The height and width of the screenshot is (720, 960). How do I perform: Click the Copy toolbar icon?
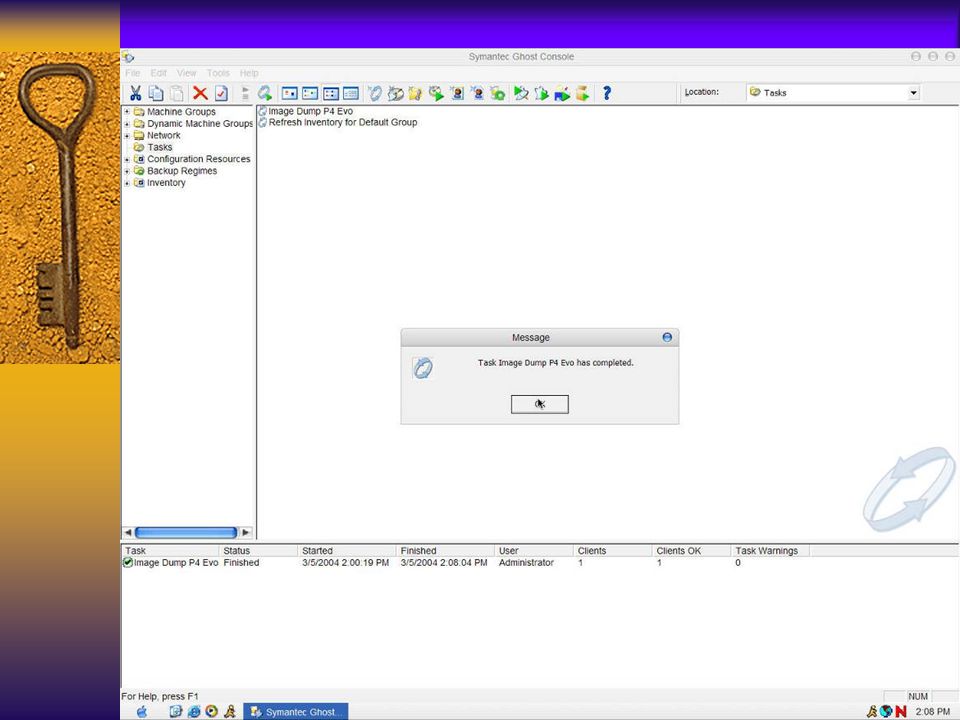pyautogui.click(x=156, y=93)
